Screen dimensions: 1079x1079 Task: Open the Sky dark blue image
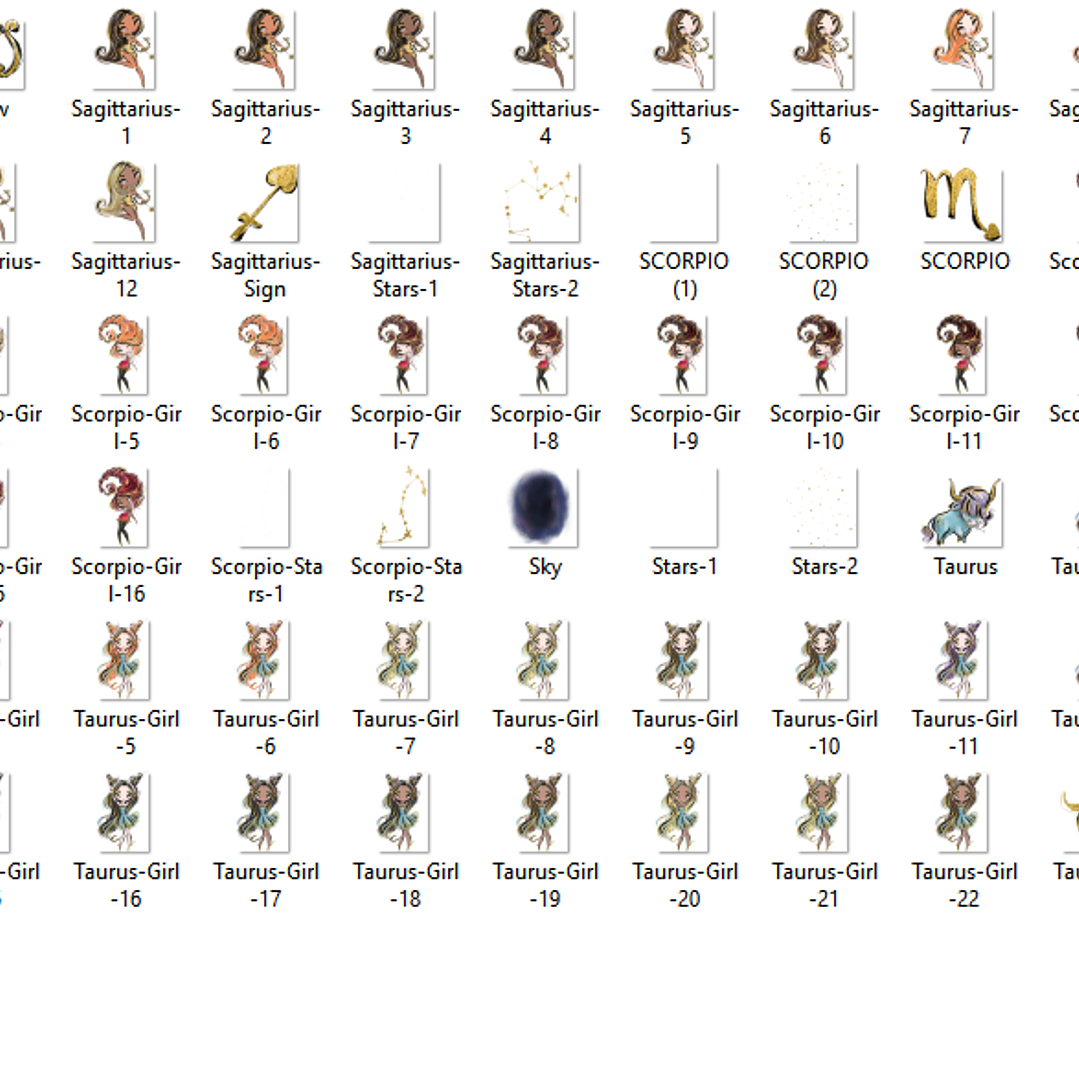[545, 508]
